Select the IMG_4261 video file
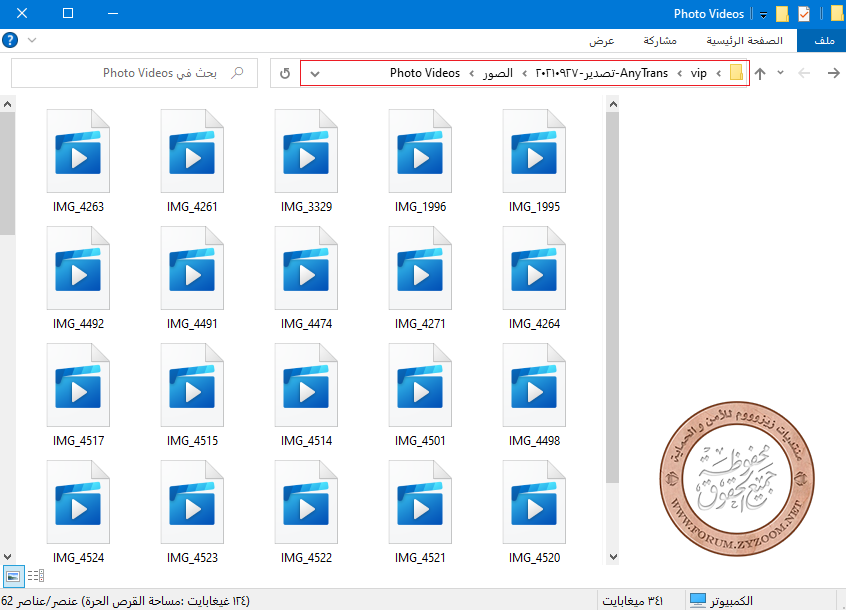Screen dimensions: 846x610 pyautogui.click(x=192, y=161)
